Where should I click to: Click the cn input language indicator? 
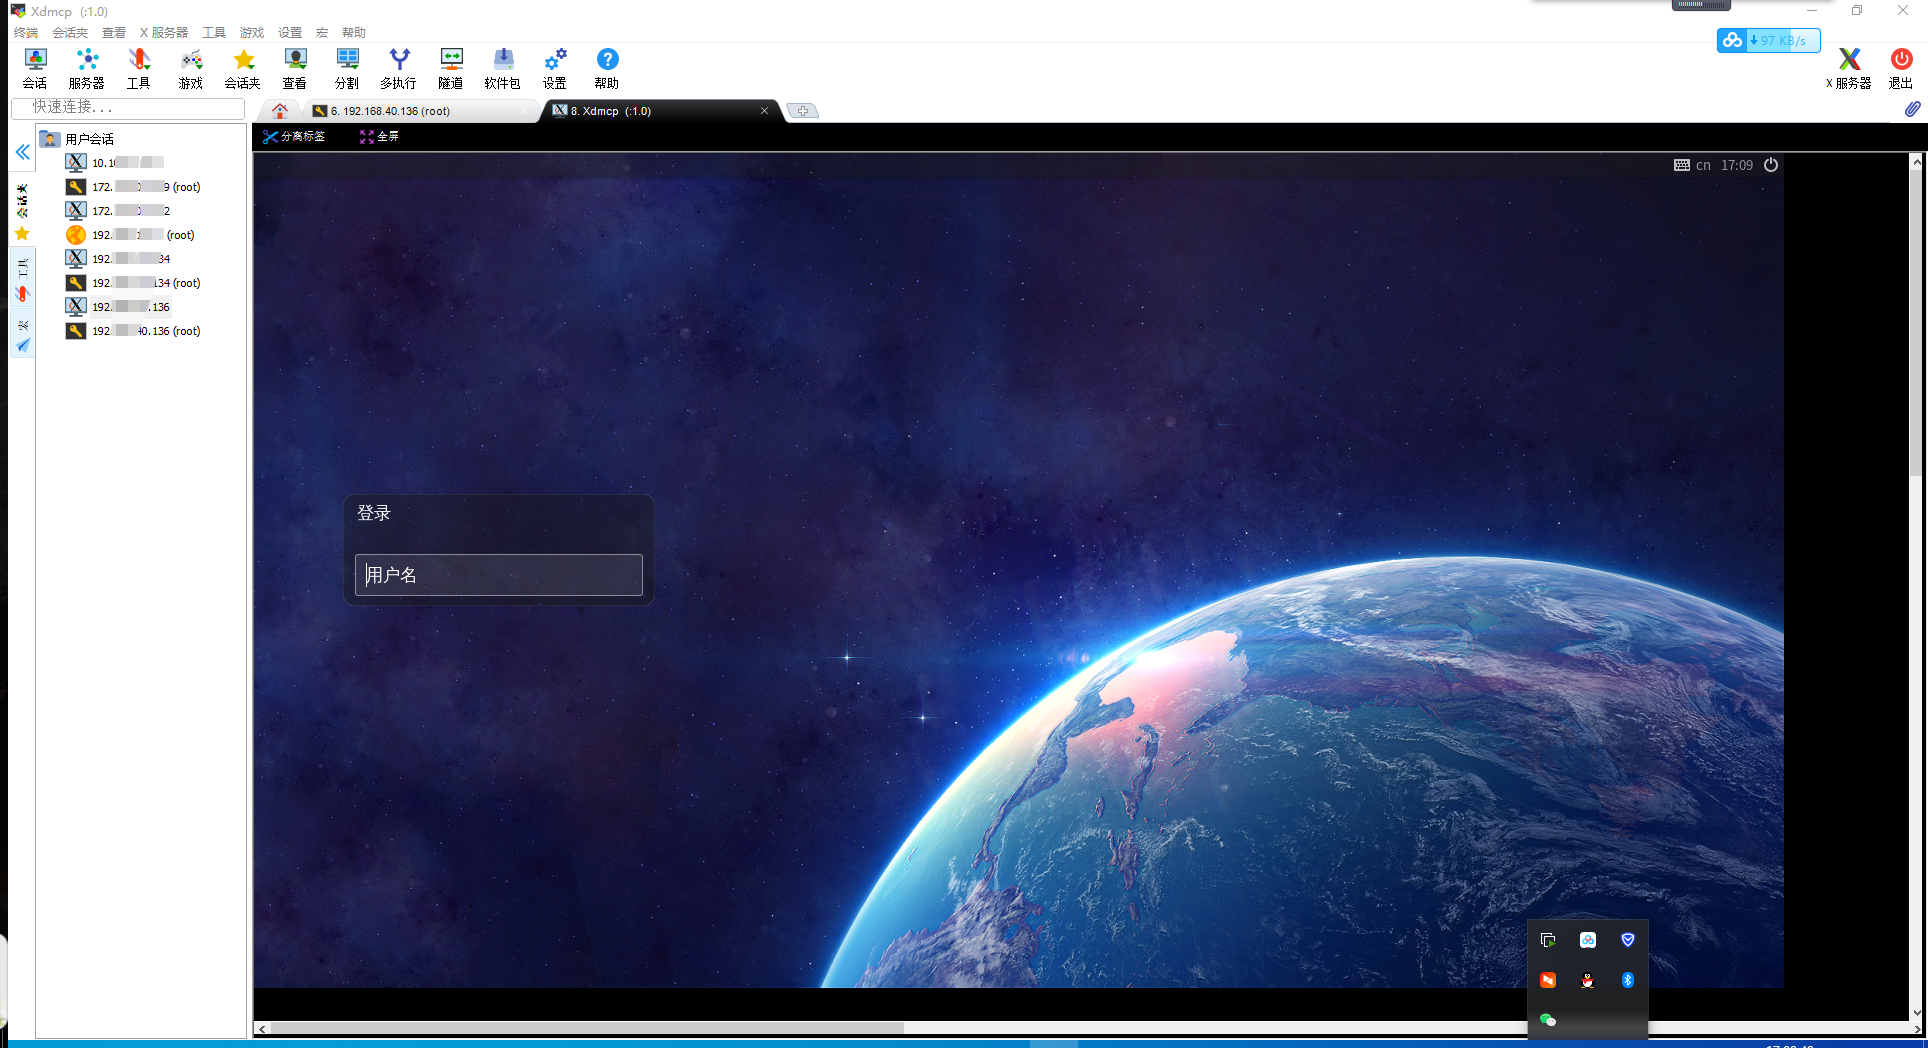tap(1703, 165)
